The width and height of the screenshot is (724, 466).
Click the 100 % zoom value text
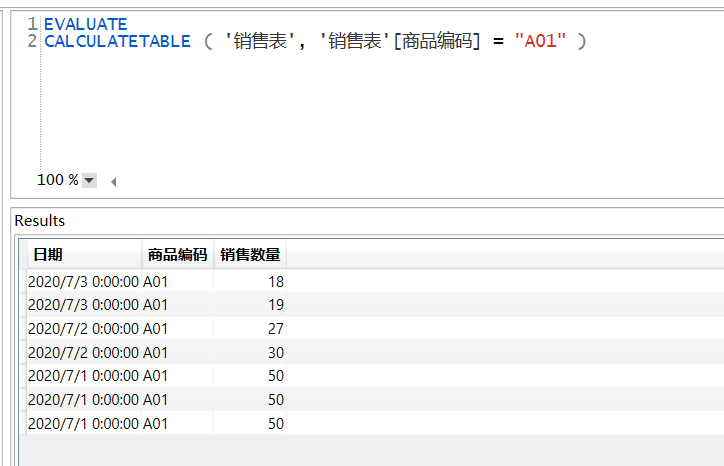pos(58,180)
